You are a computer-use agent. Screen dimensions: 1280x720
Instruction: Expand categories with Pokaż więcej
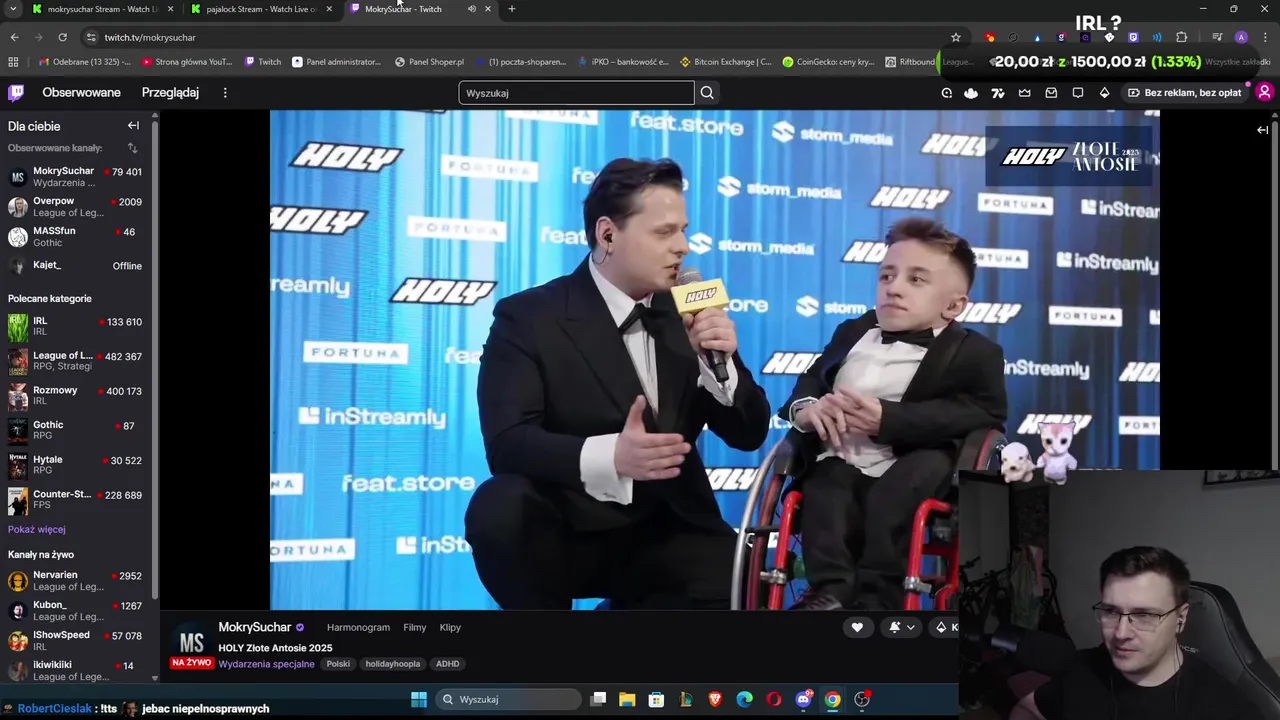[37, 529]
